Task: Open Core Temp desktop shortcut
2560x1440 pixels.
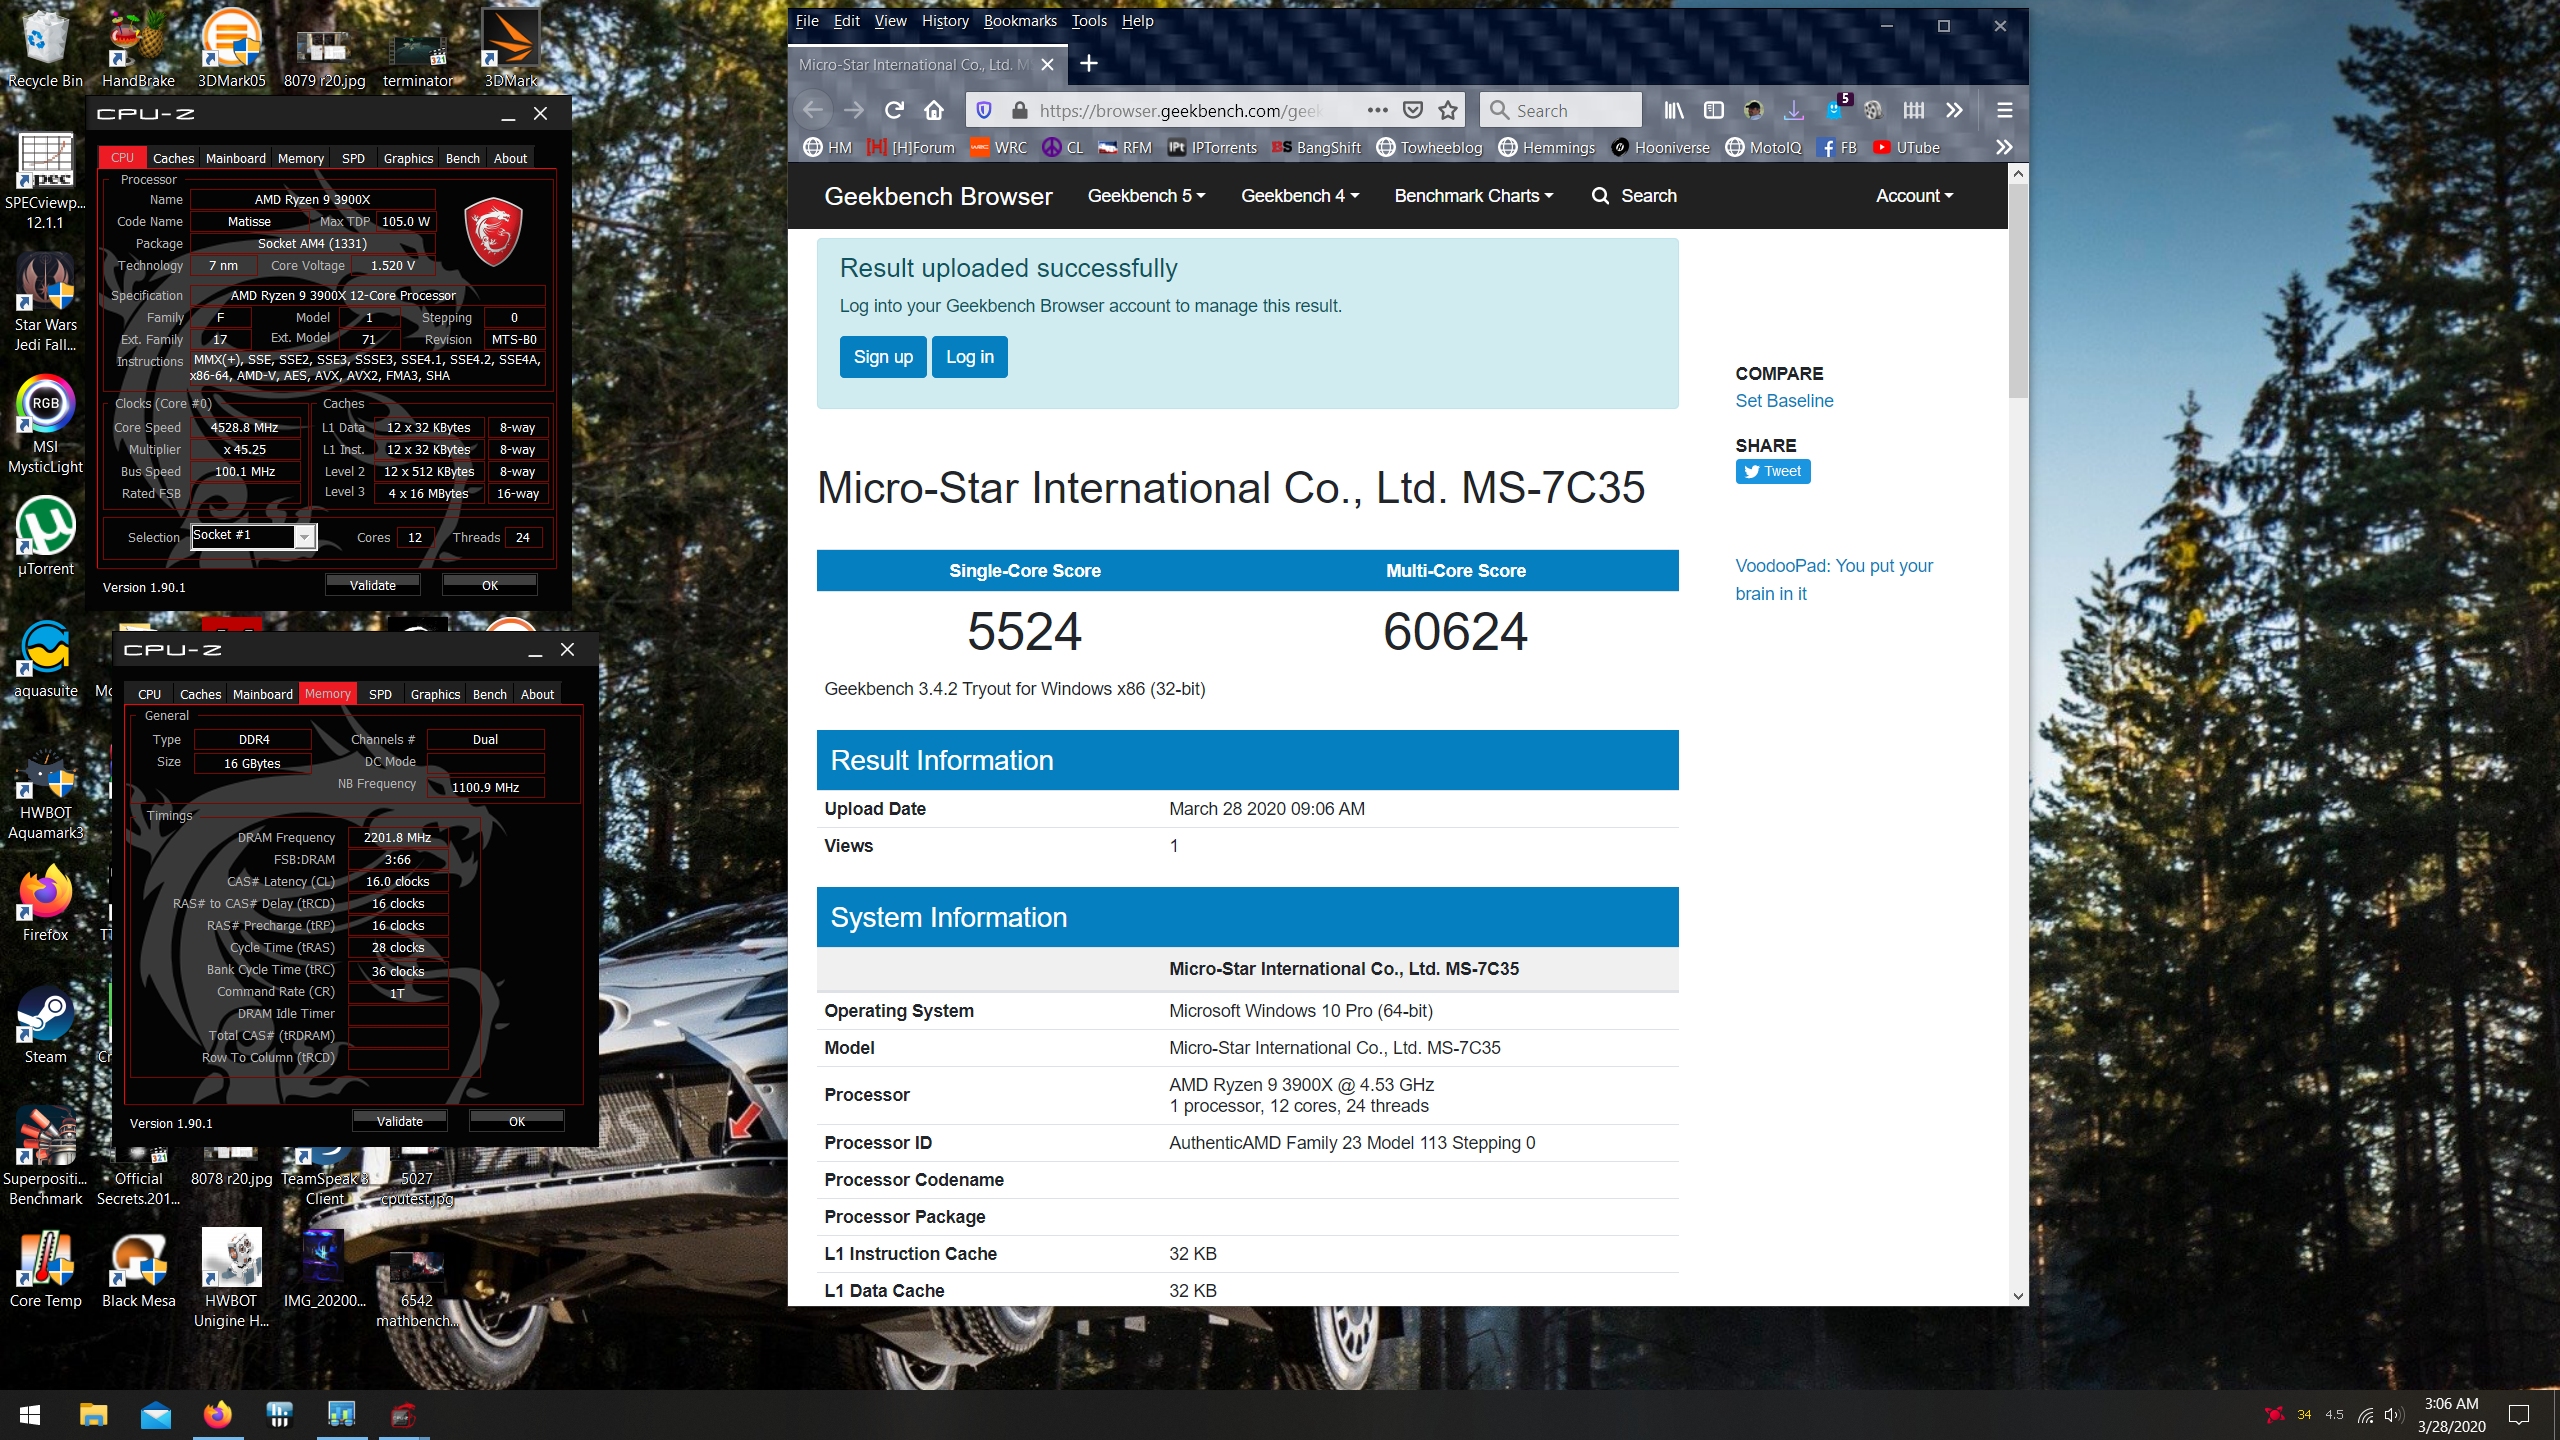Action: pos(45,1269)
